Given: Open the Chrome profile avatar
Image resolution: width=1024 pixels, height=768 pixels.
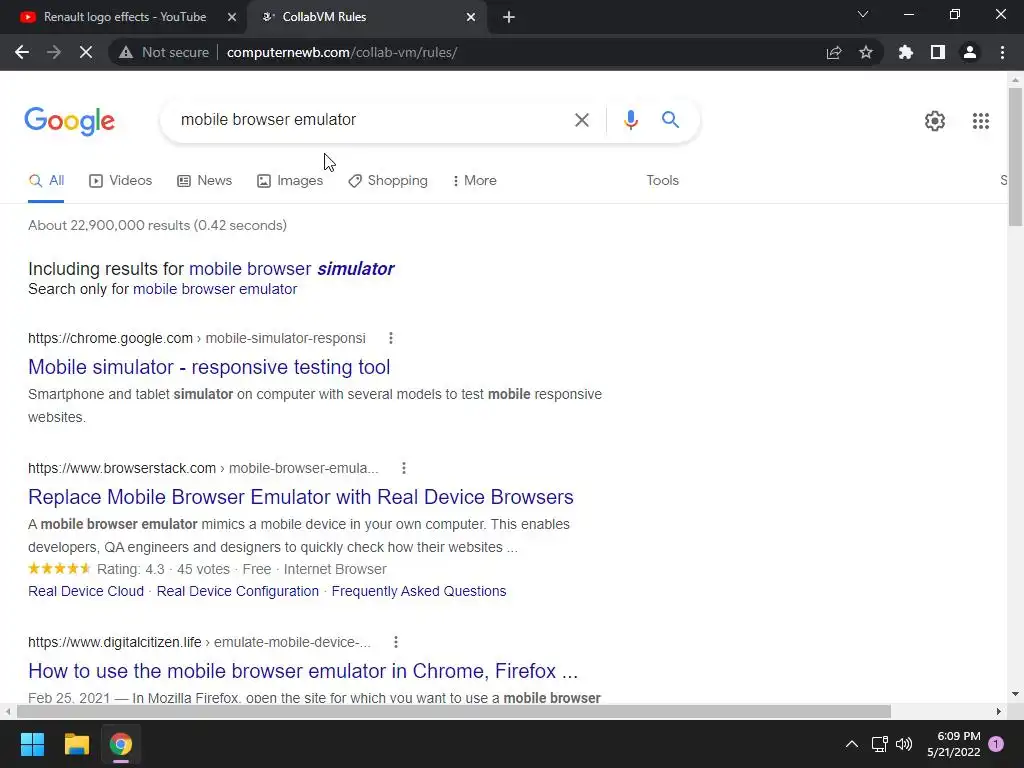Looking at the screenshot, I should pos(970,52).
